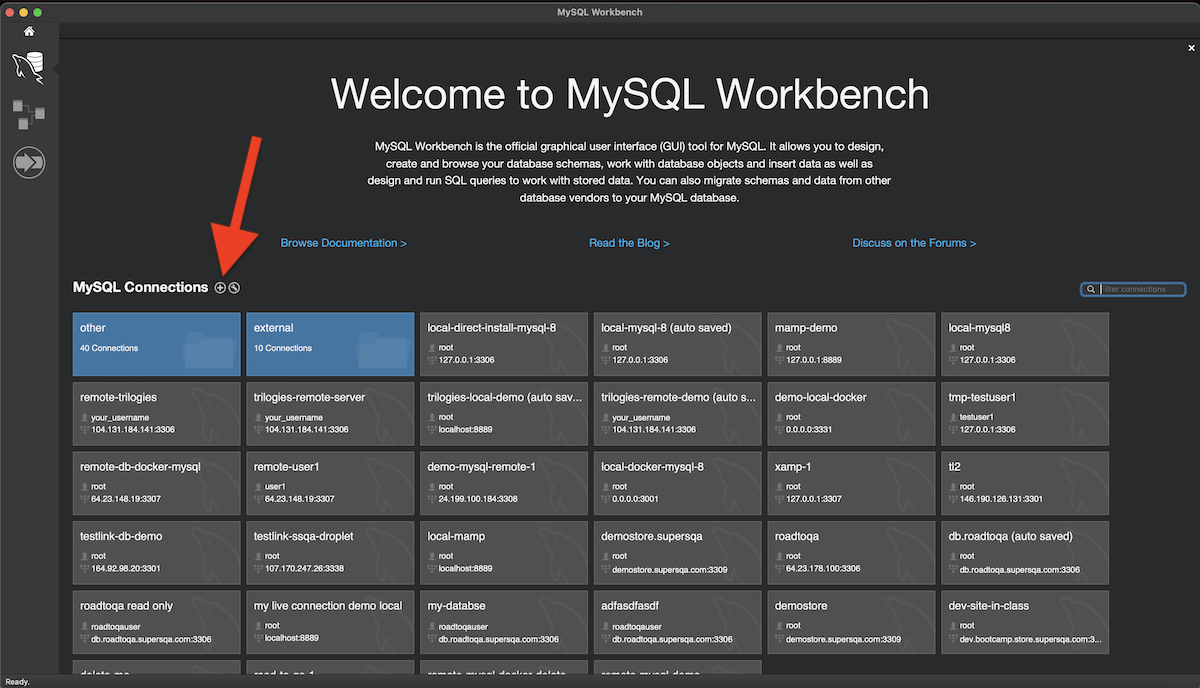Click the home icon in the sidebar

(29, 31)
